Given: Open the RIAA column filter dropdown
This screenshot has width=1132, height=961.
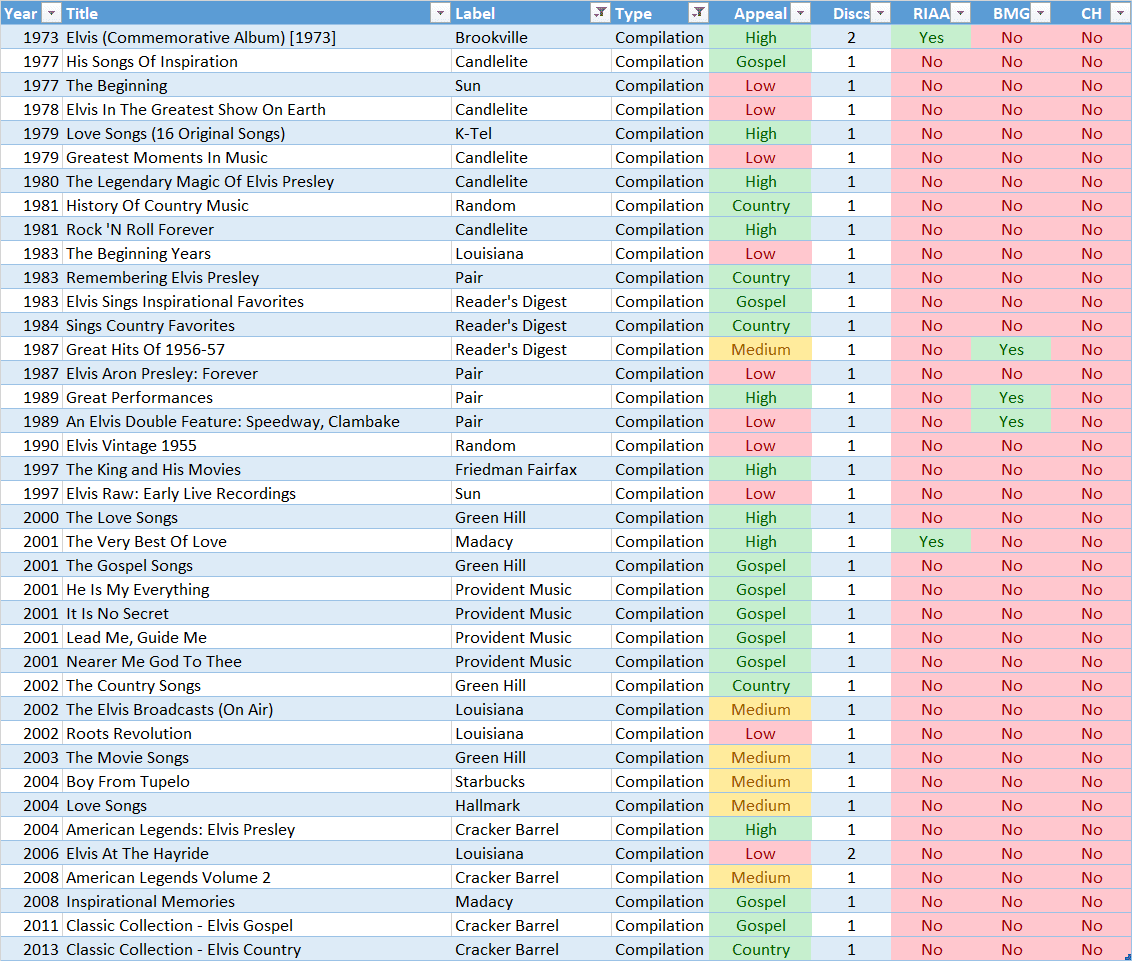Looking at the screenshot, I should pos(960,13).
